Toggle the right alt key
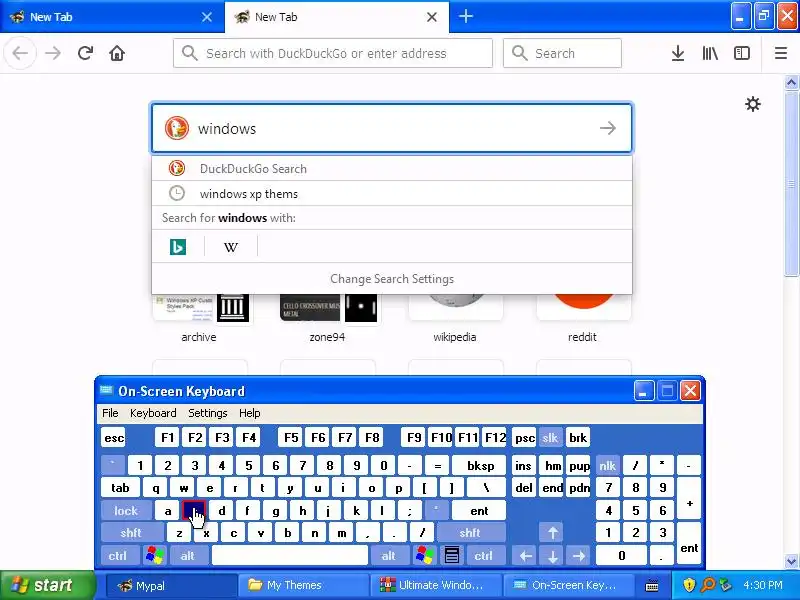 389,556
